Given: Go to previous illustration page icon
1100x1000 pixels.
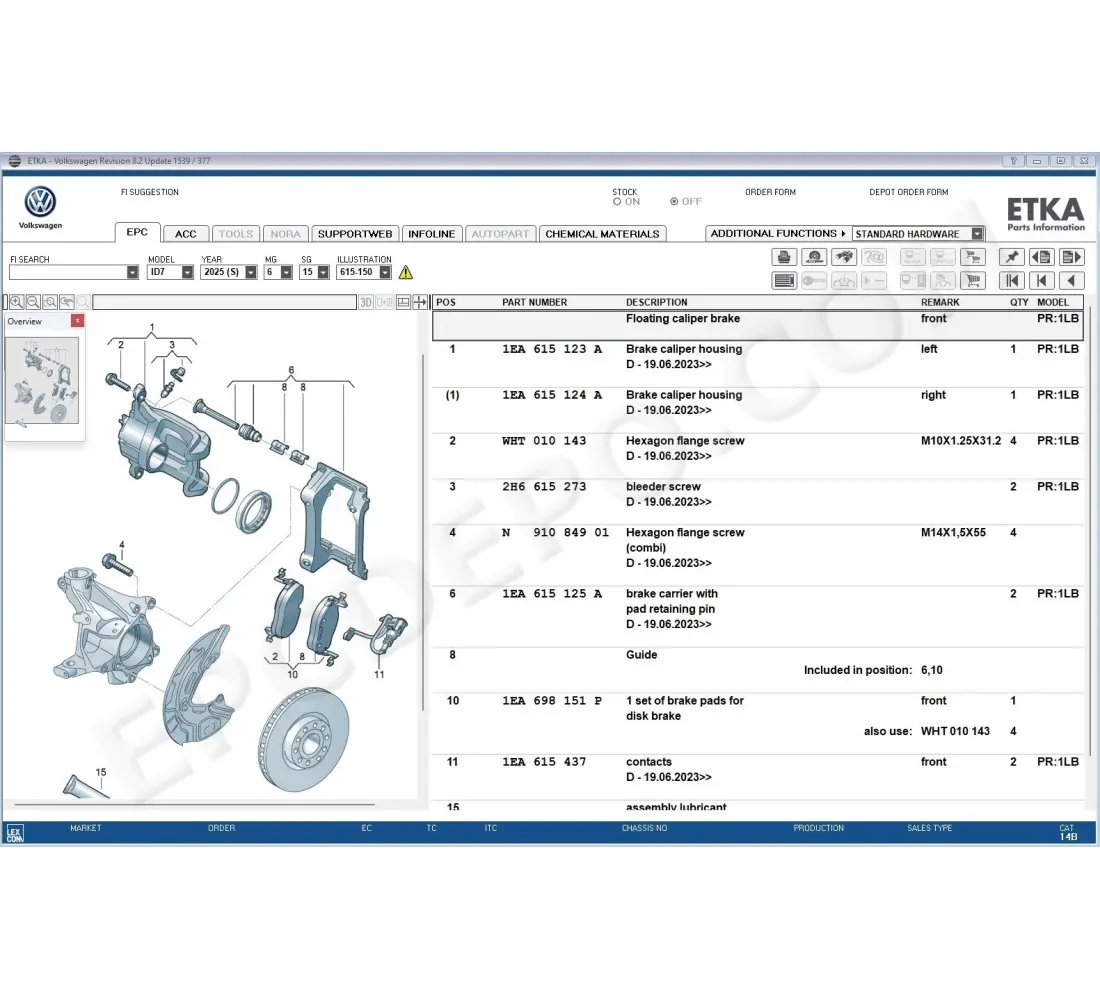Looking at the screenshot, I should 1041,258.
